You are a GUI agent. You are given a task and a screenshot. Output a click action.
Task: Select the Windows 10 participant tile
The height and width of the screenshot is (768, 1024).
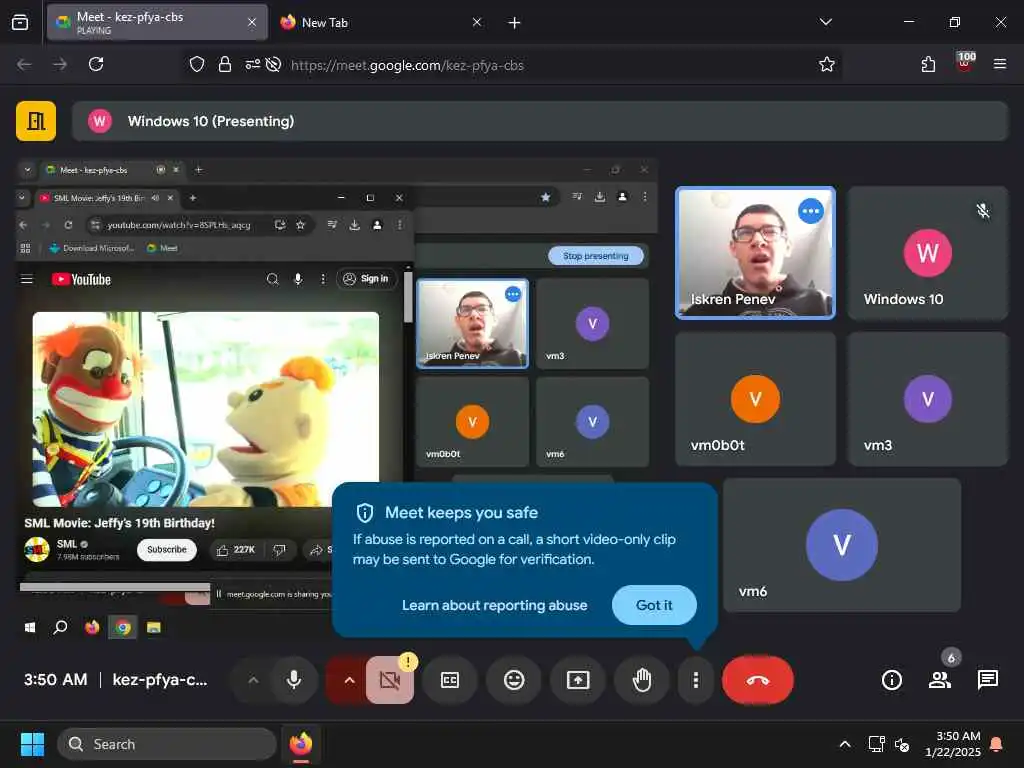(x=927, y=253)
